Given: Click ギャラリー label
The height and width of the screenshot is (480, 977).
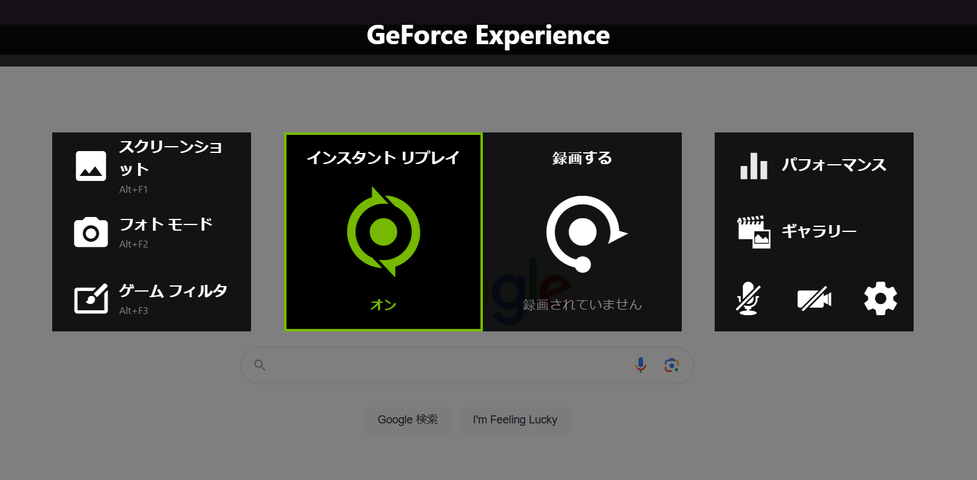Looking at the screenshot, I should click(x=819, y=231).
